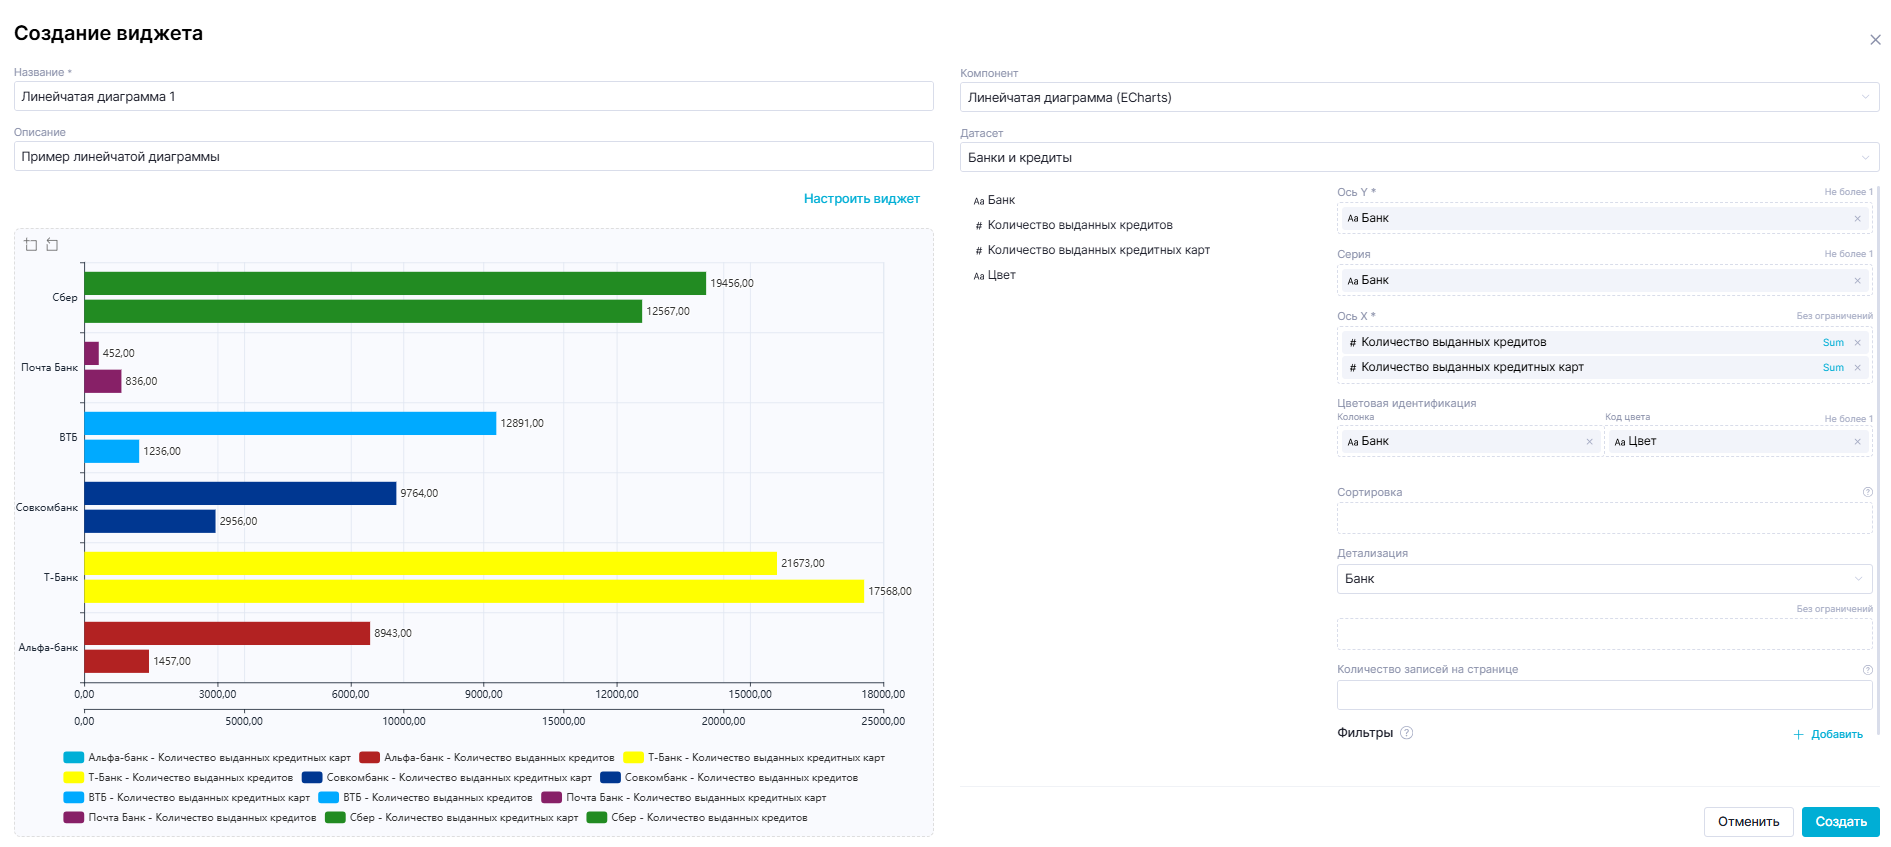Change Sum aggregation for Количество выданных кредитных карт
This screenshot has height=847, width=1891.
pyautogui.click(x=1832, y=368)
